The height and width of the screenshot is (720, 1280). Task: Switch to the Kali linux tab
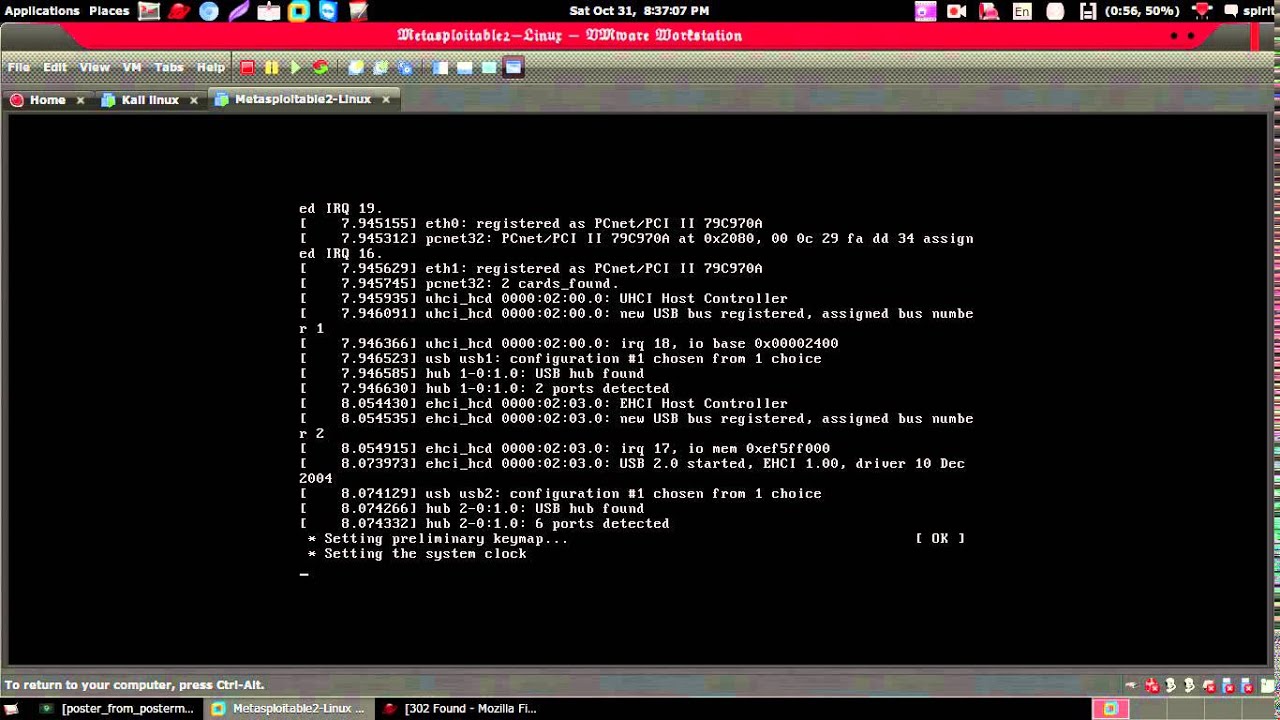click(150, 100)
